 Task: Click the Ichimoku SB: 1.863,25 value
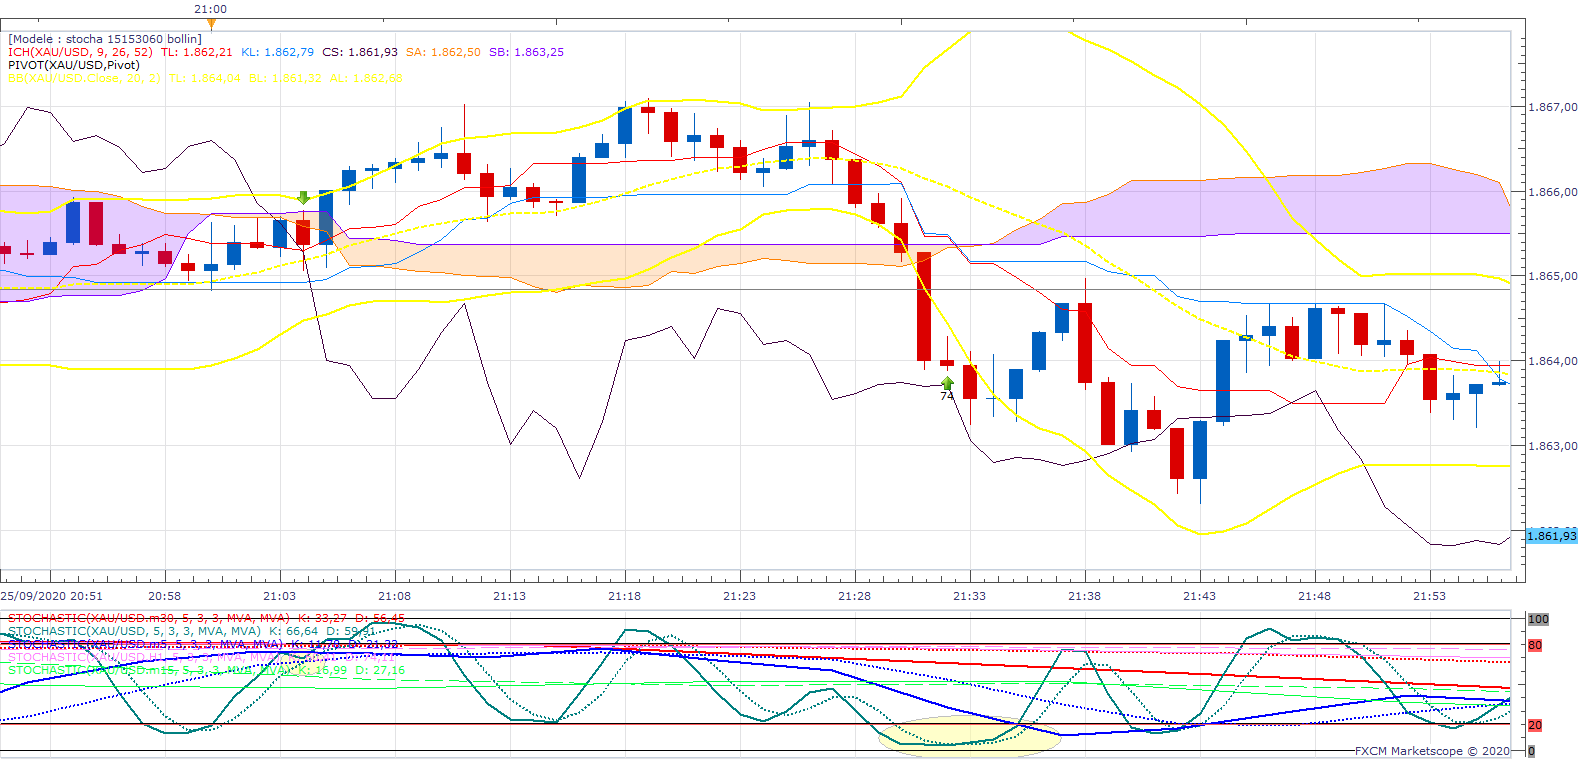point(526,52)
